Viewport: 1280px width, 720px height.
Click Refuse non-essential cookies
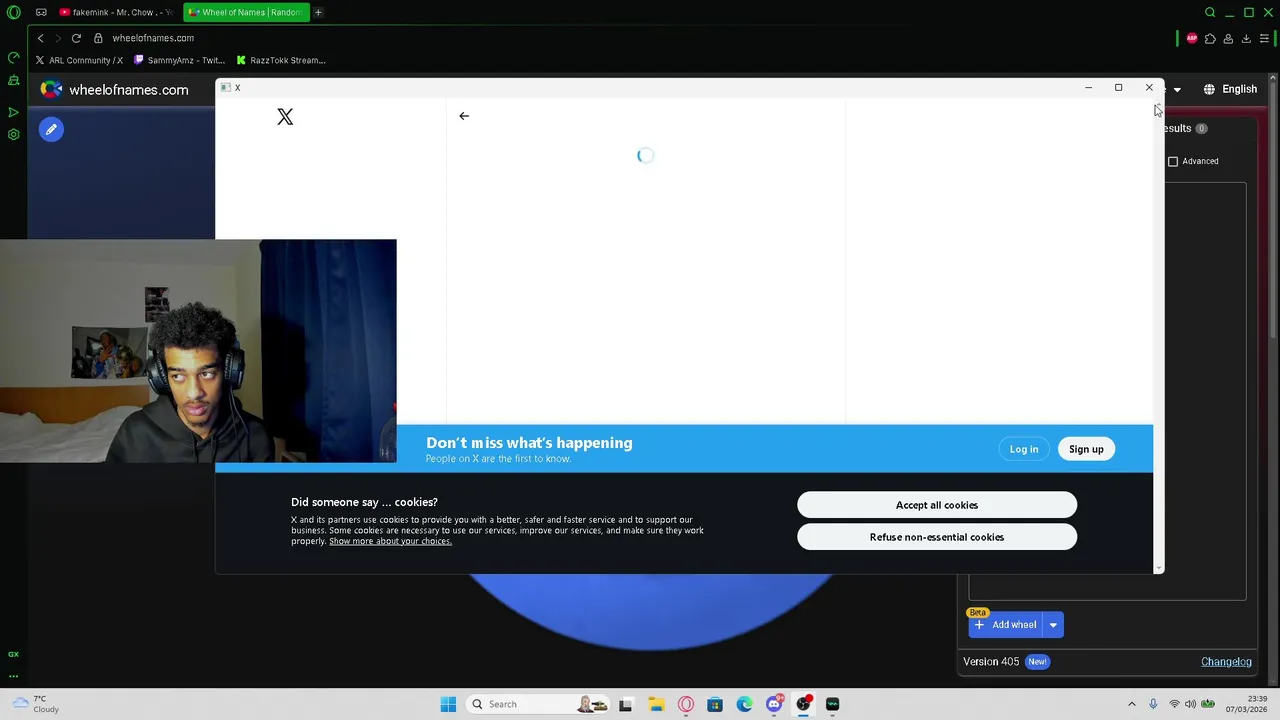pyautogui.click(x=937, y=537)
